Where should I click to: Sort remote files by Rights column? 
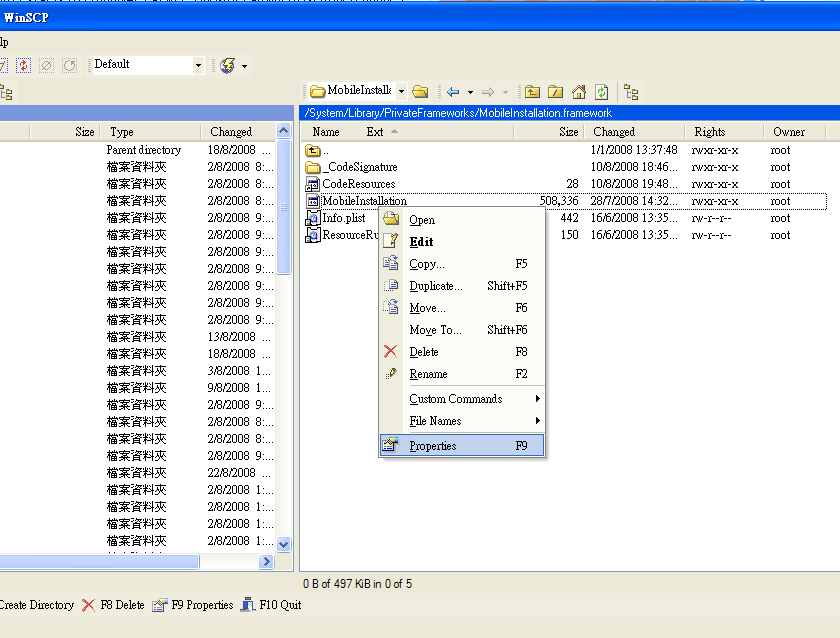[x=709, y=132]
